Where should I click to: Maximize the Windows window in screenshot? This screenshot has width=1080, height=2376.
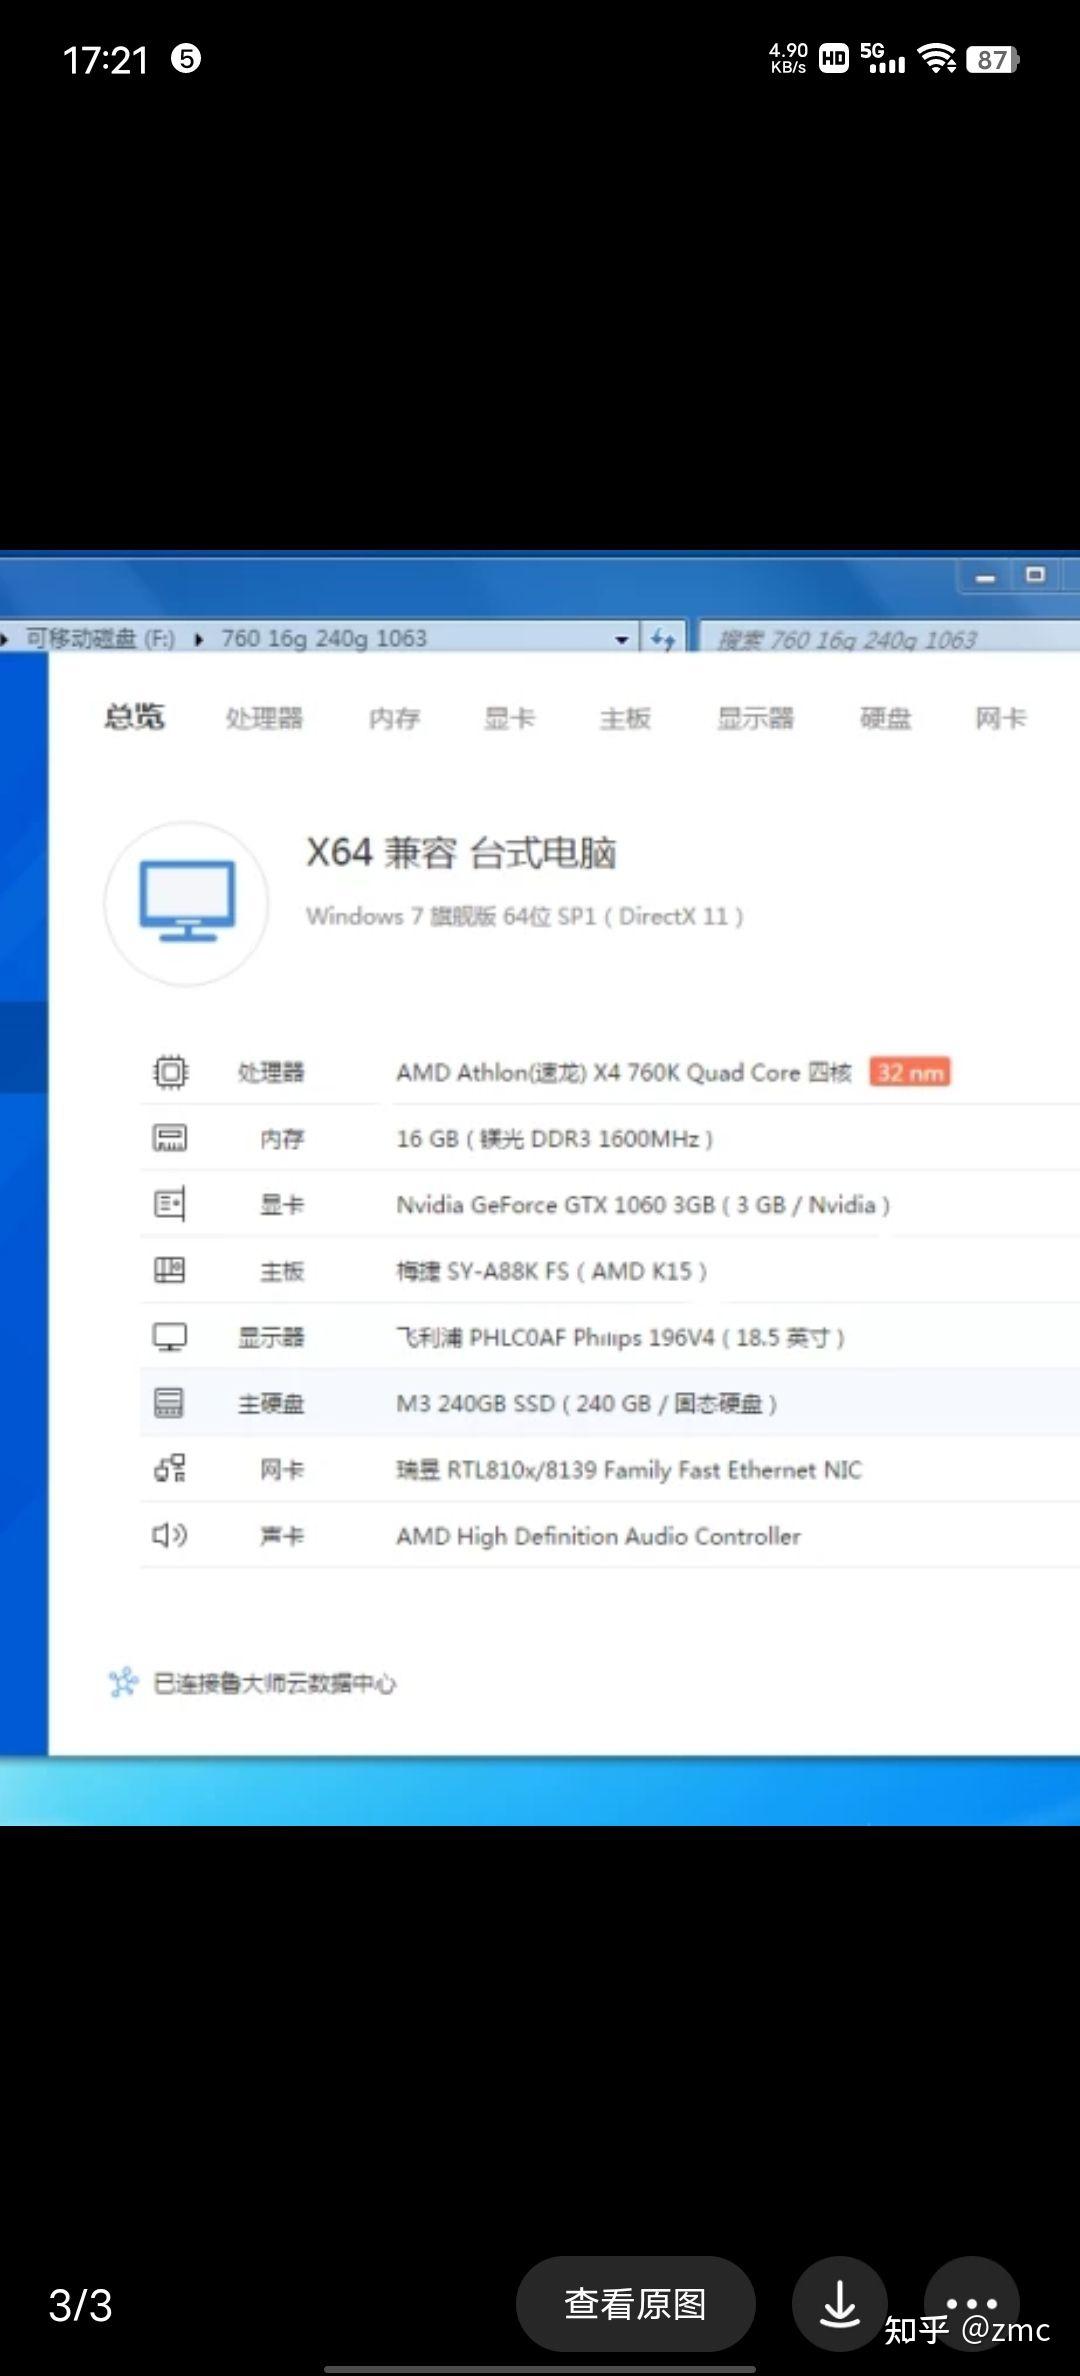[1036, 576]
